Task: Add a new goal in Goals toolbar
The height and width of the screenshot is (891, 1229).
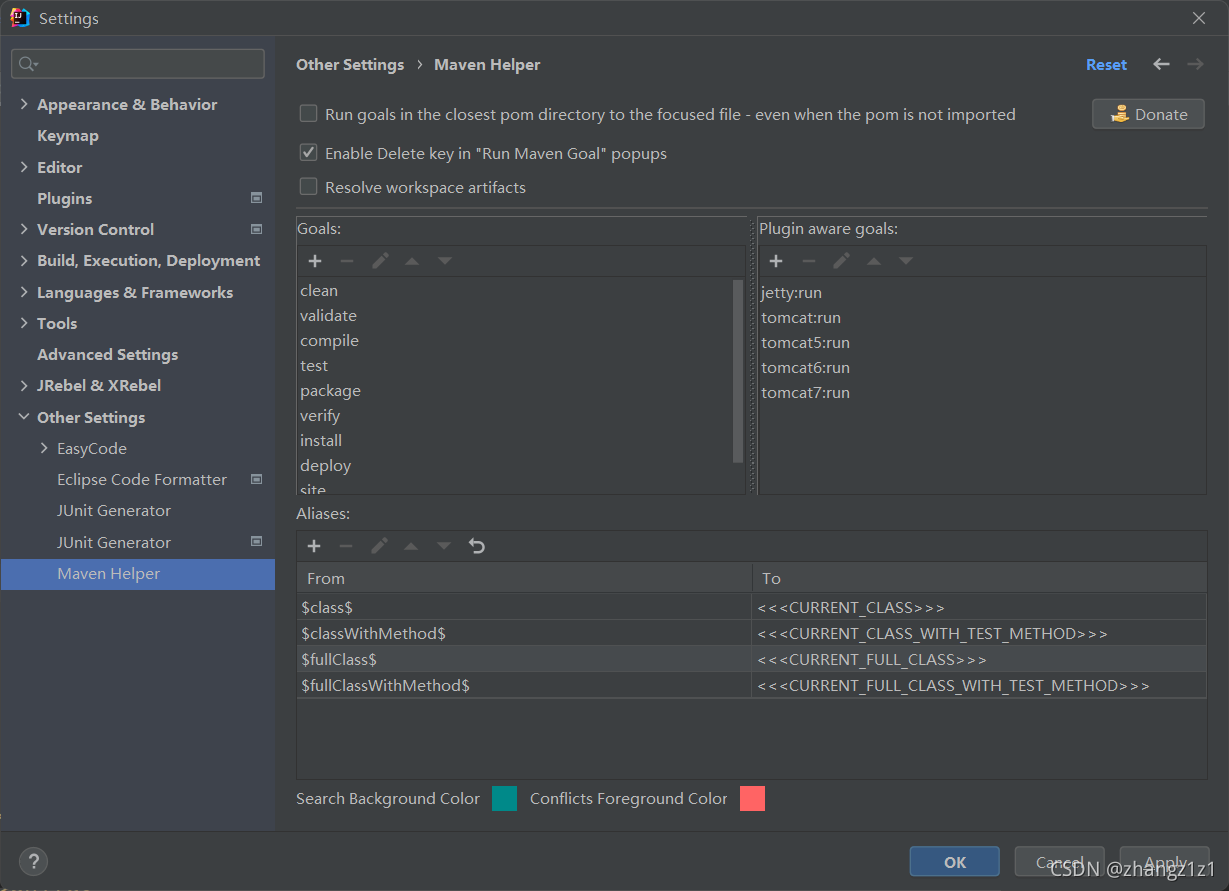Action: click(x=314, y=261)
